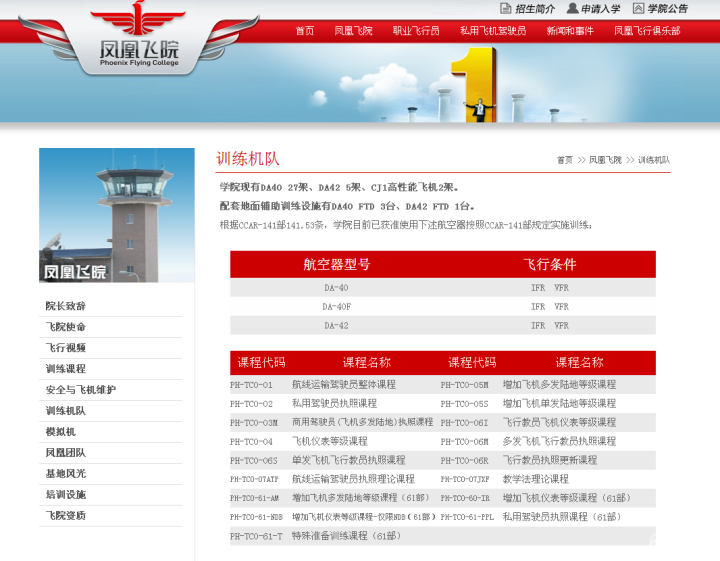The width and height of the screenshot is (720, 561).
Task: Select 训练机队 in the sidebar
Action: 65,410
